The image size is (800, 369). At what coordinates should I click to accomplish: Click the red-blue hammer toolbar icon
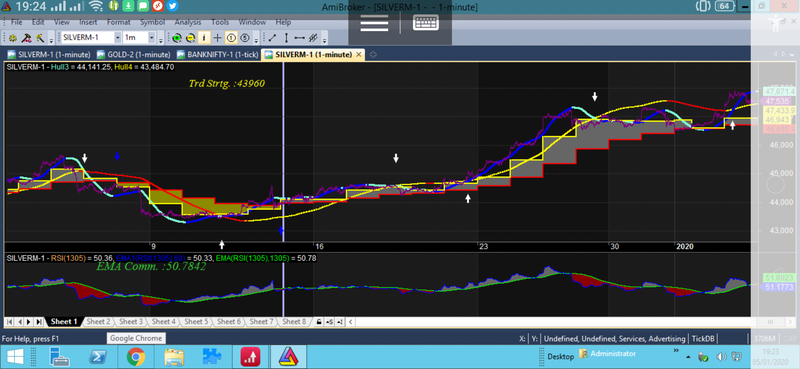point(26,38)
